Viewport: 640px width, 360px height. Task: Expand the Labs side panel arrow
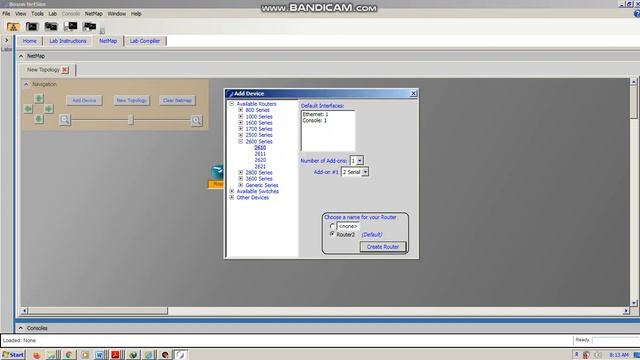tap(7, 40)
